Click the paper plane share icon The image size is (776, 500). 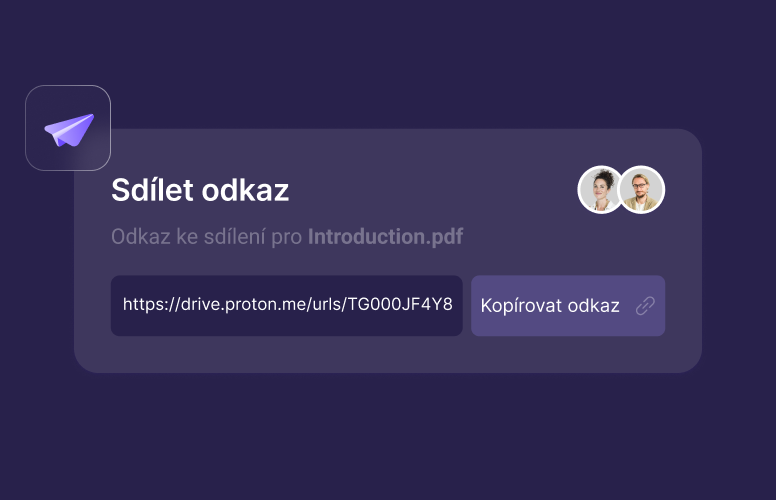(68, 129)
